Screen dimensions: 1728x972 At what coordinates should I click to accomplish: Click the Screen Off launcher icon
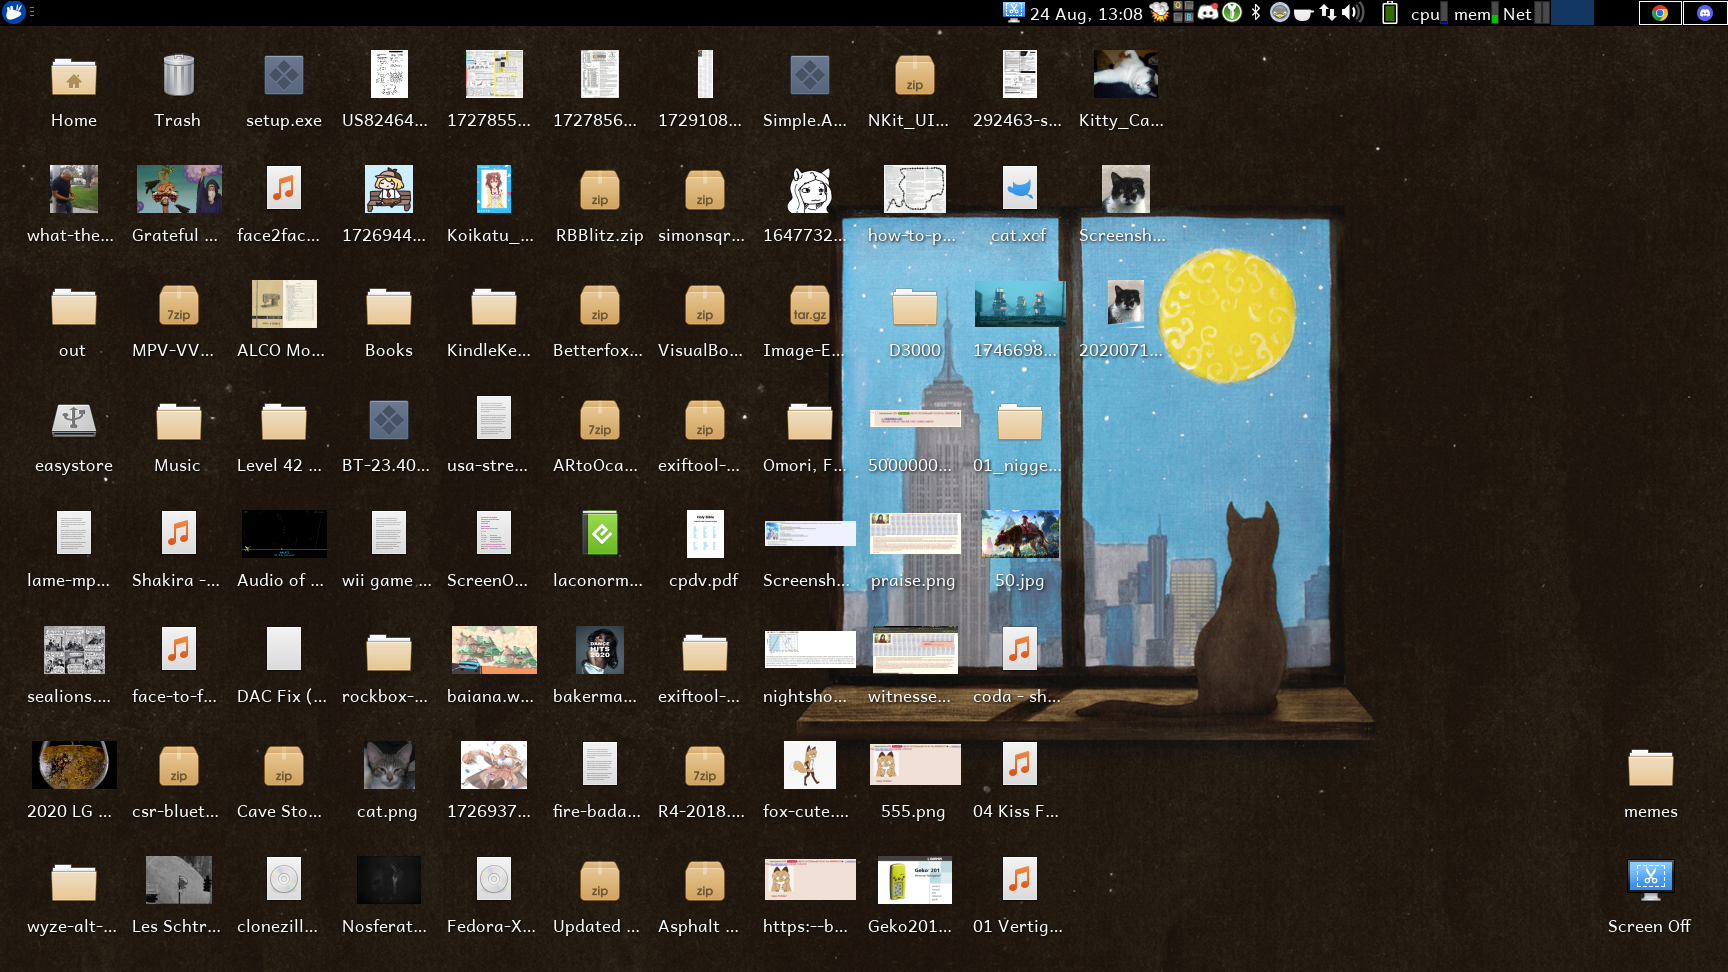click(x=1650, y=880)
